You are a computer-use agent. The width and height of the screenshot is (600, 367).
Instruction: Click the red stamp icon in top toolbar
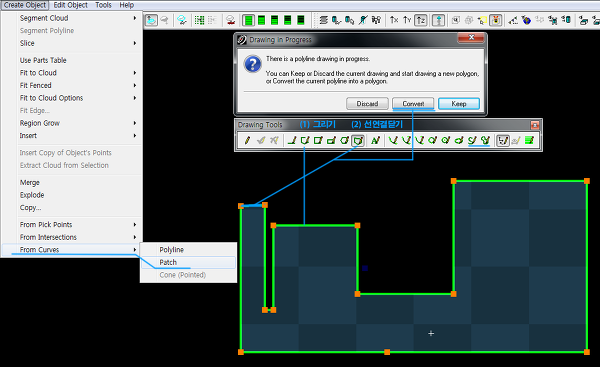[230, 20]
